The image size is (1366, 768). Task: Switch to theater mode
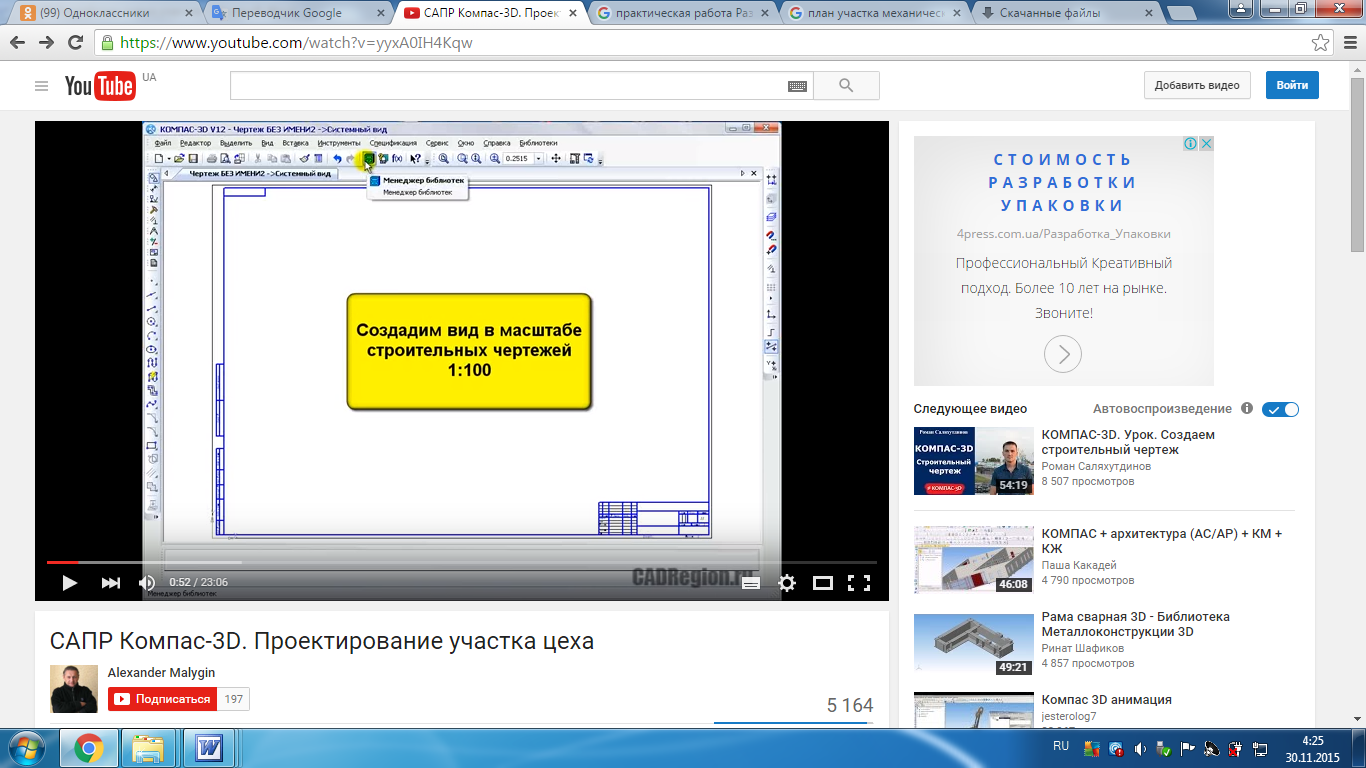[x=823, y=582]
